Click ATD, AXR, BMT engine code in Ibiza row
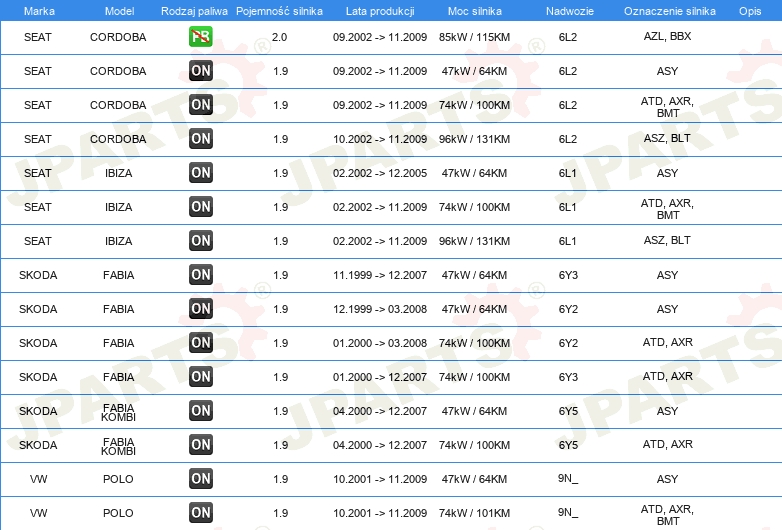The image size is (782, 530). point(667,209)
